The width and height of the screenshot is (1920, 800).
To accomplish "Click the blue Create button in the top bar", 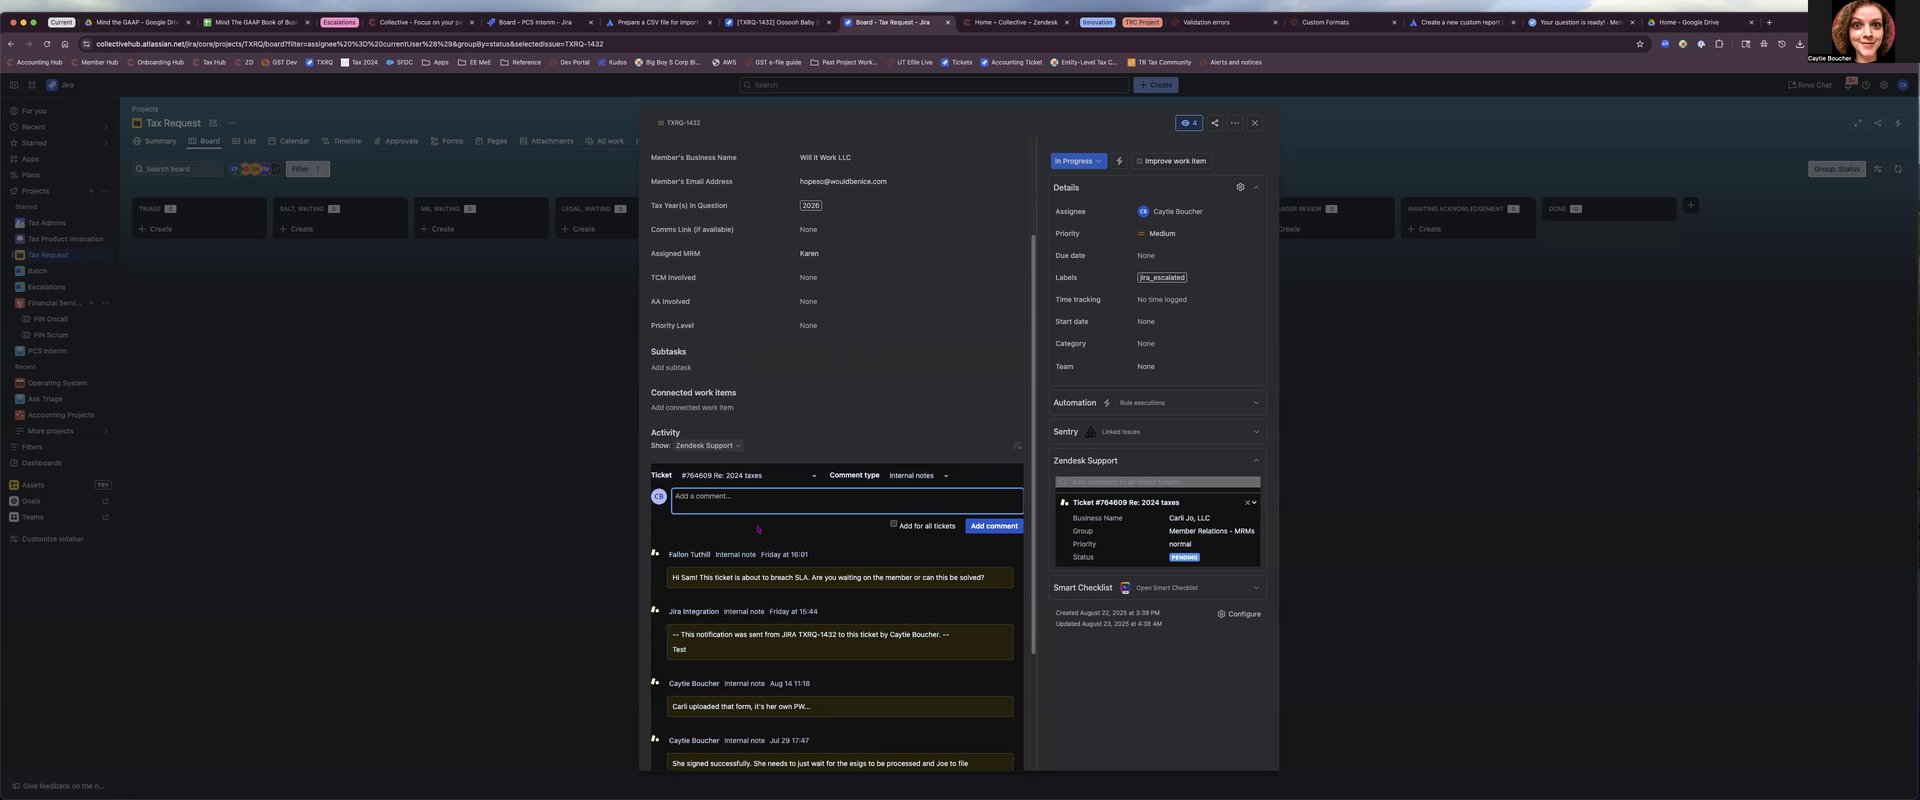I will click(1156, 85).
